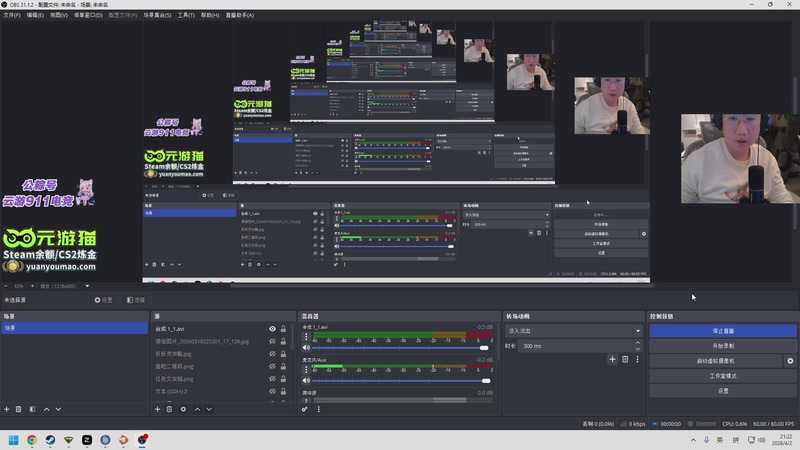
Task: Add a transition with the plus icon
Action: (612, 359)
